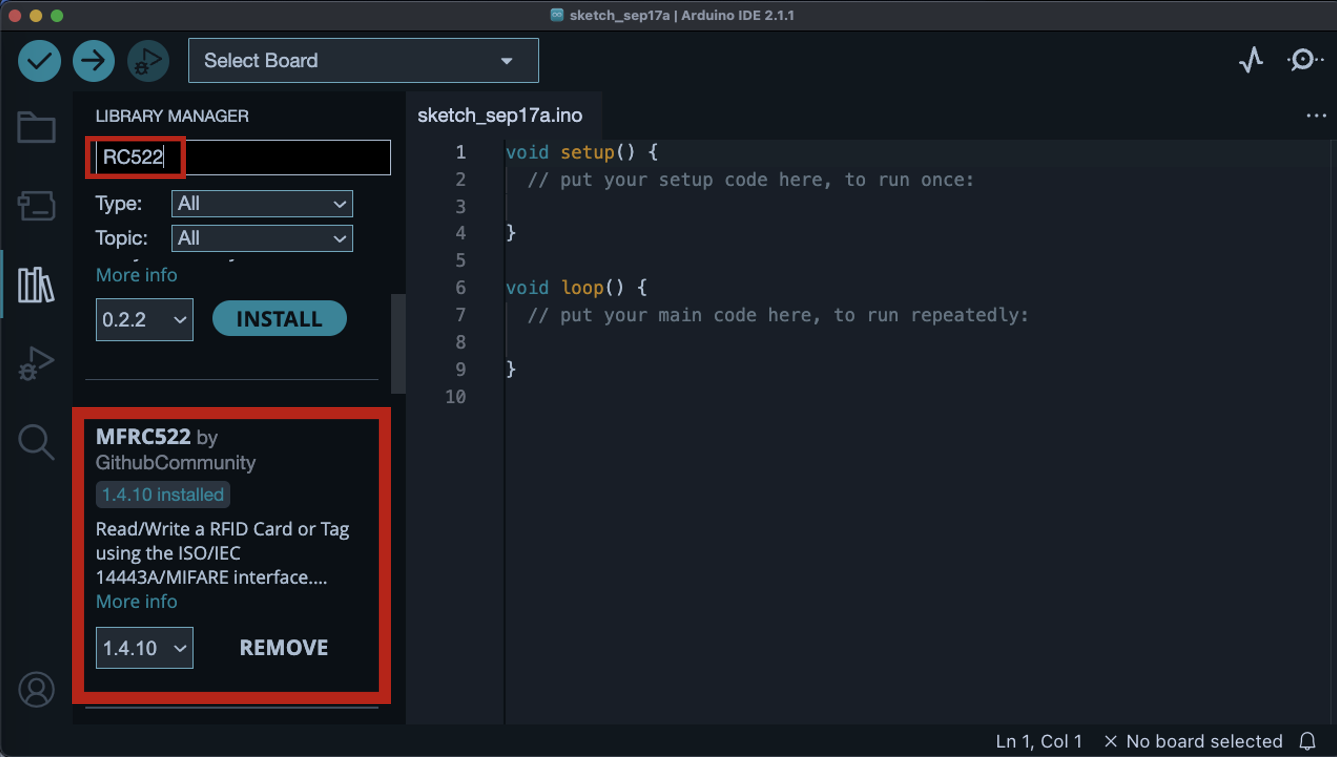Click the Verify checkmark button
Image resolution: width=1337 pixels, height=757 pixels.
(40, 61)
